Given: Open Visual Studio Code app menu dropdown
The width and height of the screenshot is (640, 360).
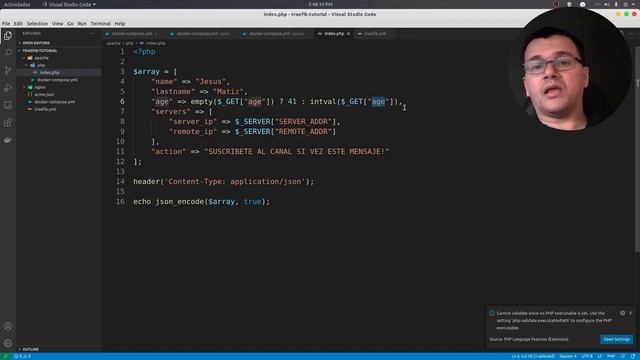Looking at the screenshot, I should pyautogui.click(x=69, y=4).
